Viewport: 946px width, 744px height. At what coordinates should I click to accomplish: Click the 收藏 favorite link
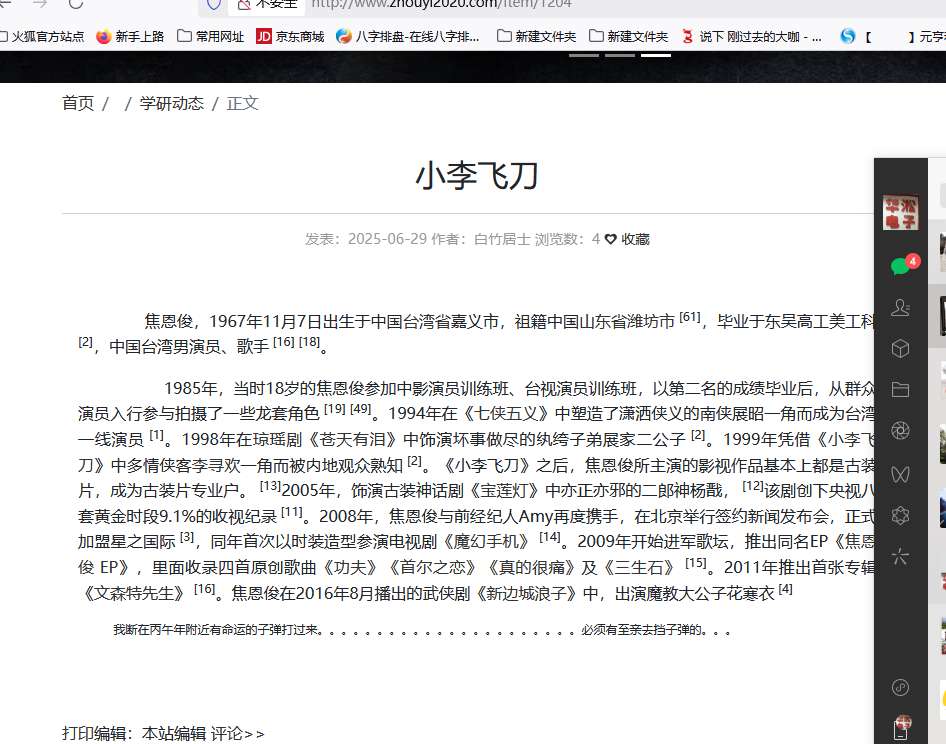pyautogui.click(x=635, y=239)
